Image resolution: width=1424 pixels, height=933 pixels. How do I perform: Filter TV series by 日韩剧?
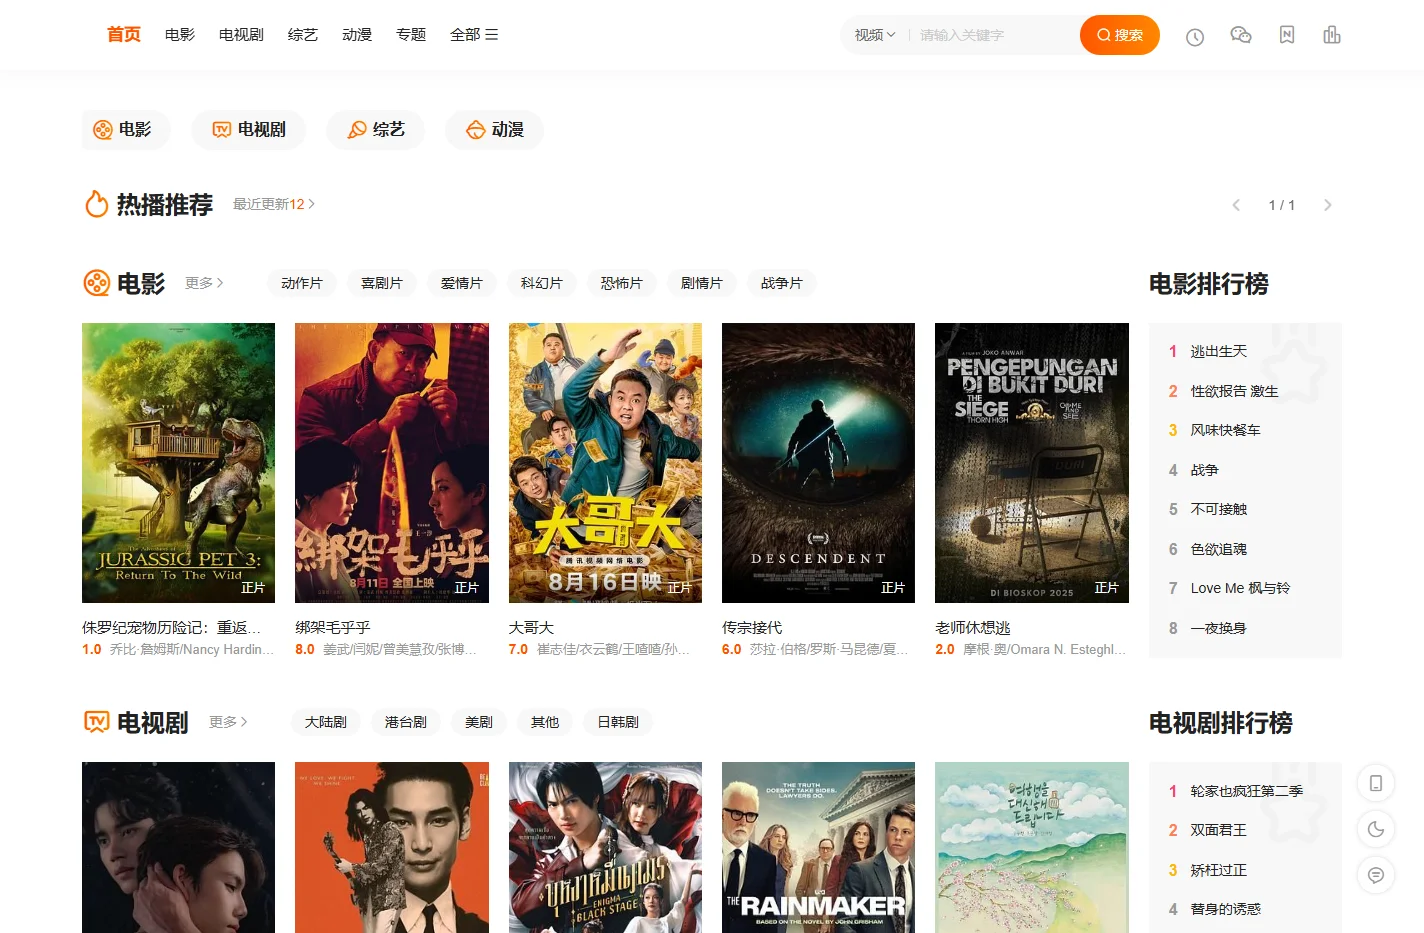tap(618, 722)
